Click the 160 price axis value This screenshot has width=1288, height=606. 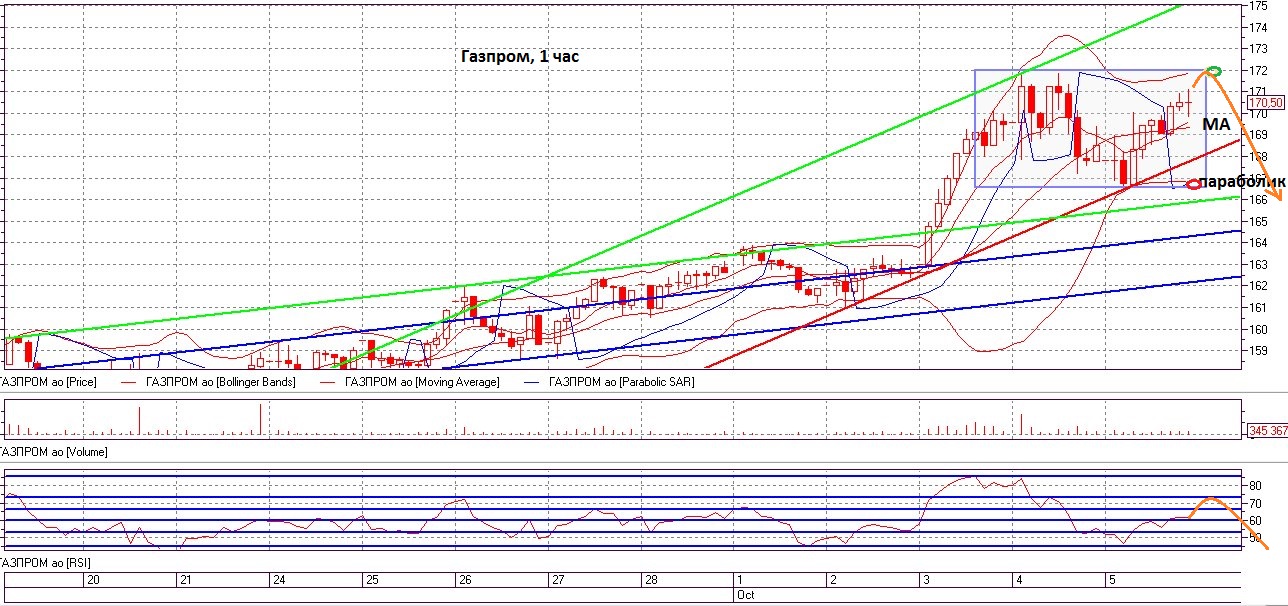point(1258,329)
